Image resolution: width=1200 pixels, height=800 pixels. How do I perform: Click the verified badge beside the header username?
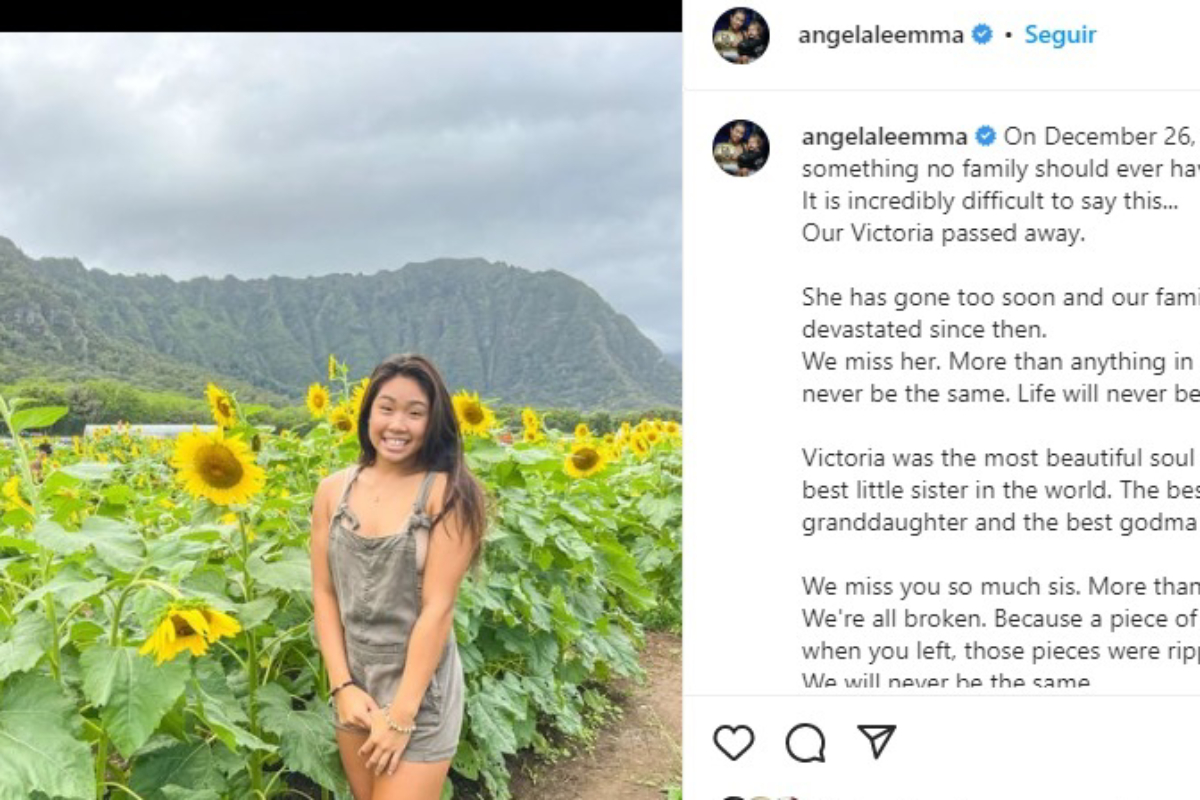(982, 35)
